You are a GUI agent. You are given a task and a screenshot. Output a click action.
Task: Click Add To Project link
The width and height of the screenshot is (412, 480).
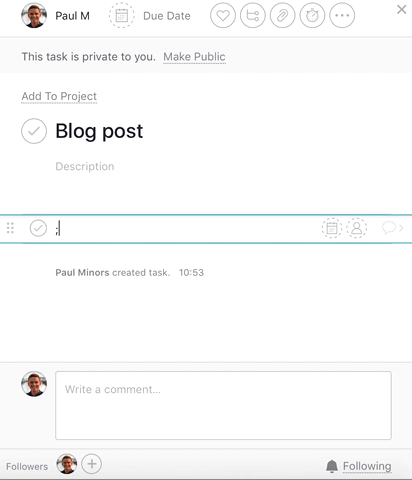pos(59,96)
